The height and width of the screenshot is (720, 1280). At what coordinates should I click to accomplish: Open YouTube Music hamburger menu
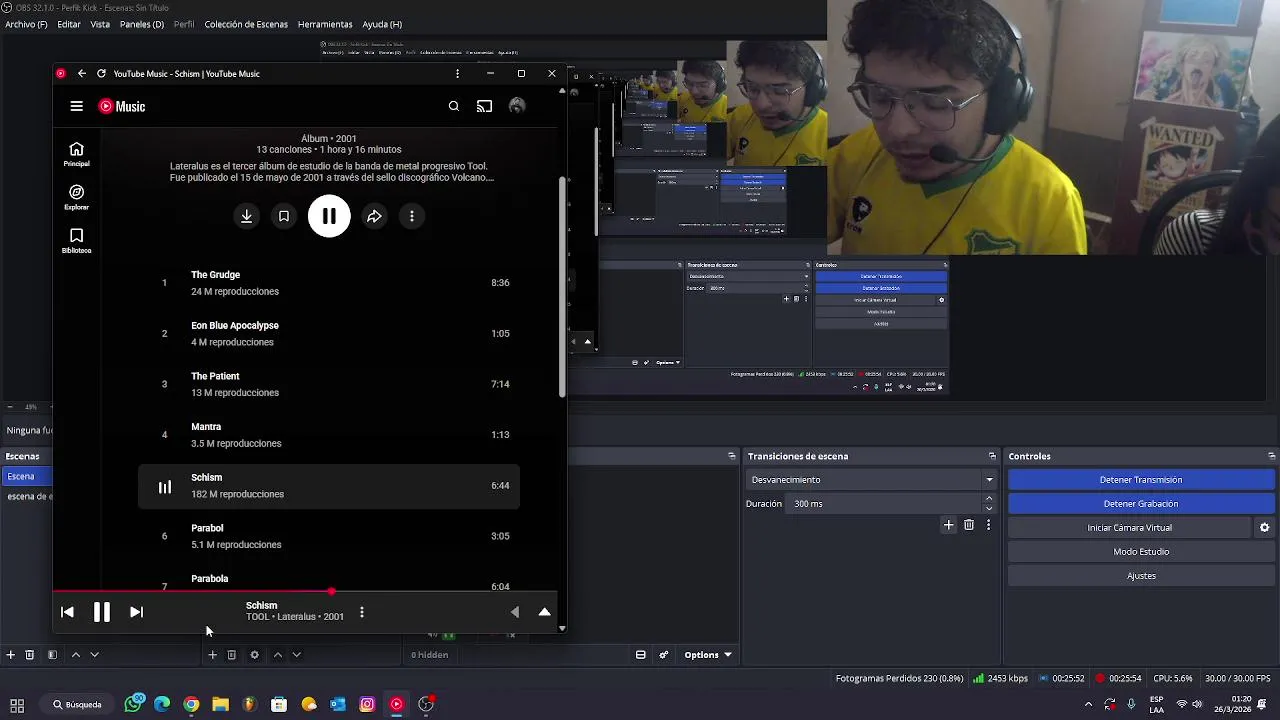(76, 106)
